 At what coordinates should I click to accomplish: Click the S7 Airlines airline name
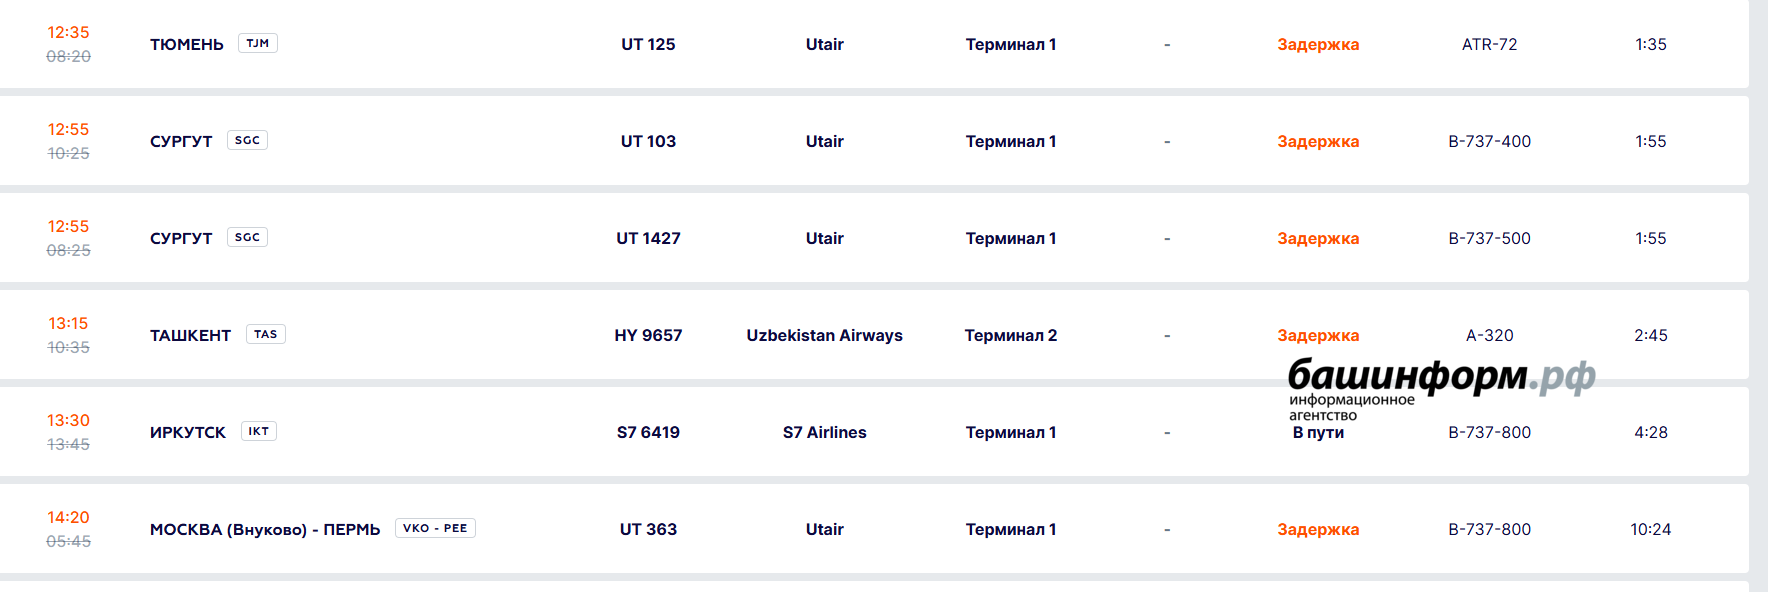pos(824,432)
